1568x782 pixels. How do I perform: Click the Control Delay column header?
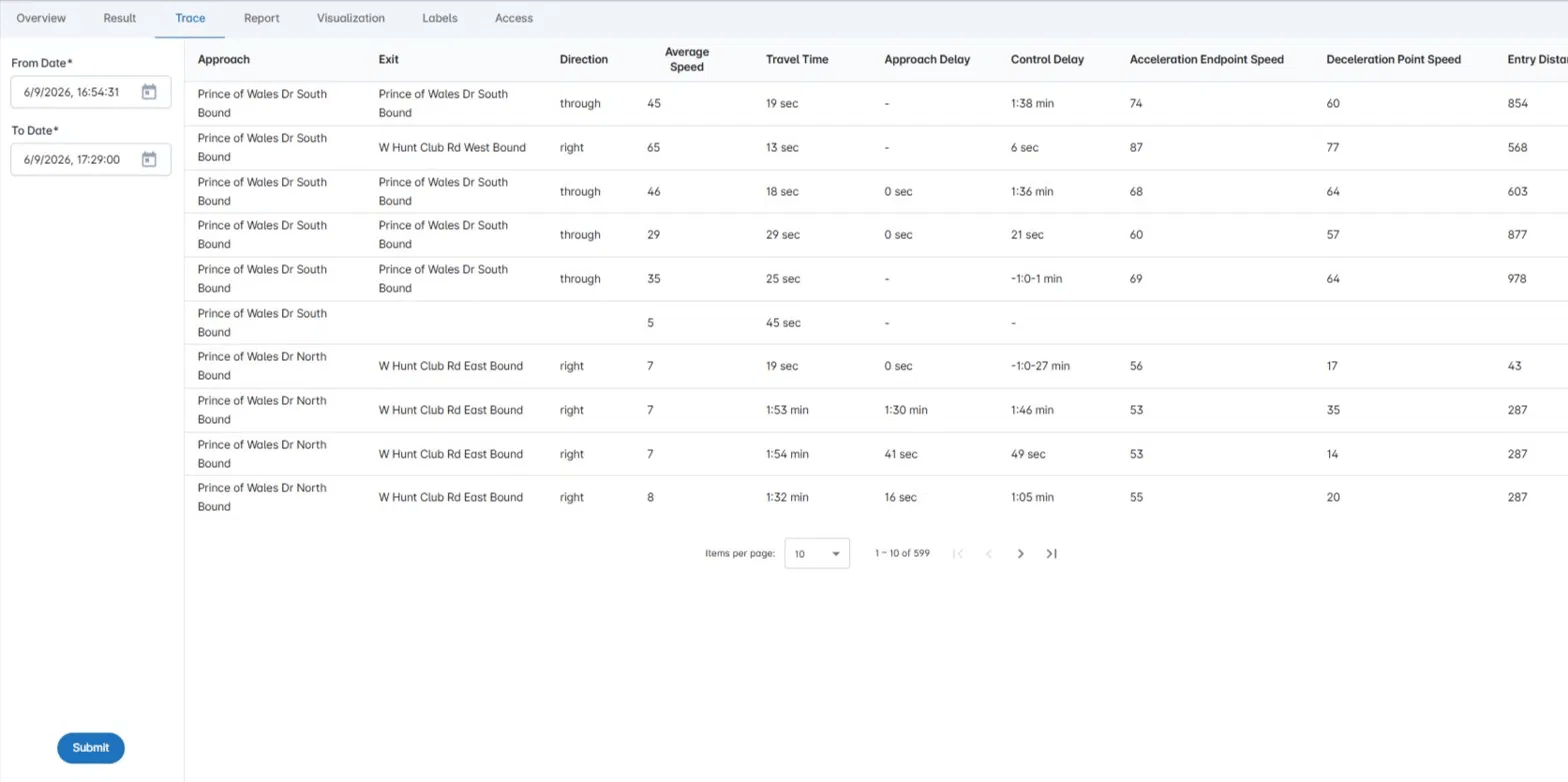click(x=1047, y=59)
